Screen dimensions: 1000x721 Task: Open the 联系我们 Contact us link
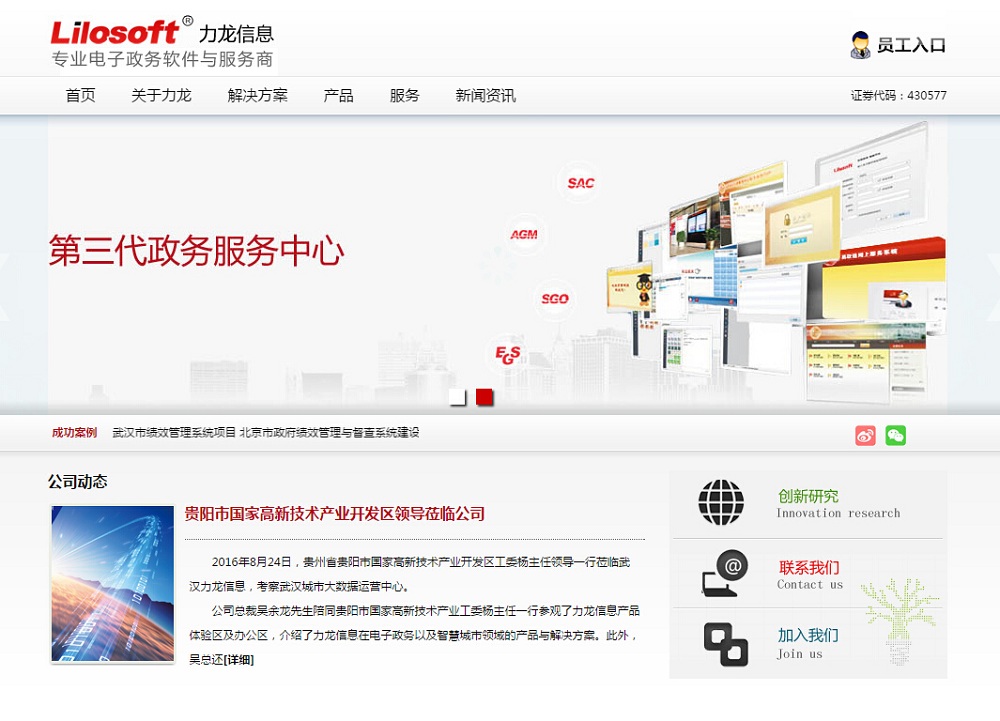pyautogui.click(x=810, y=575)
